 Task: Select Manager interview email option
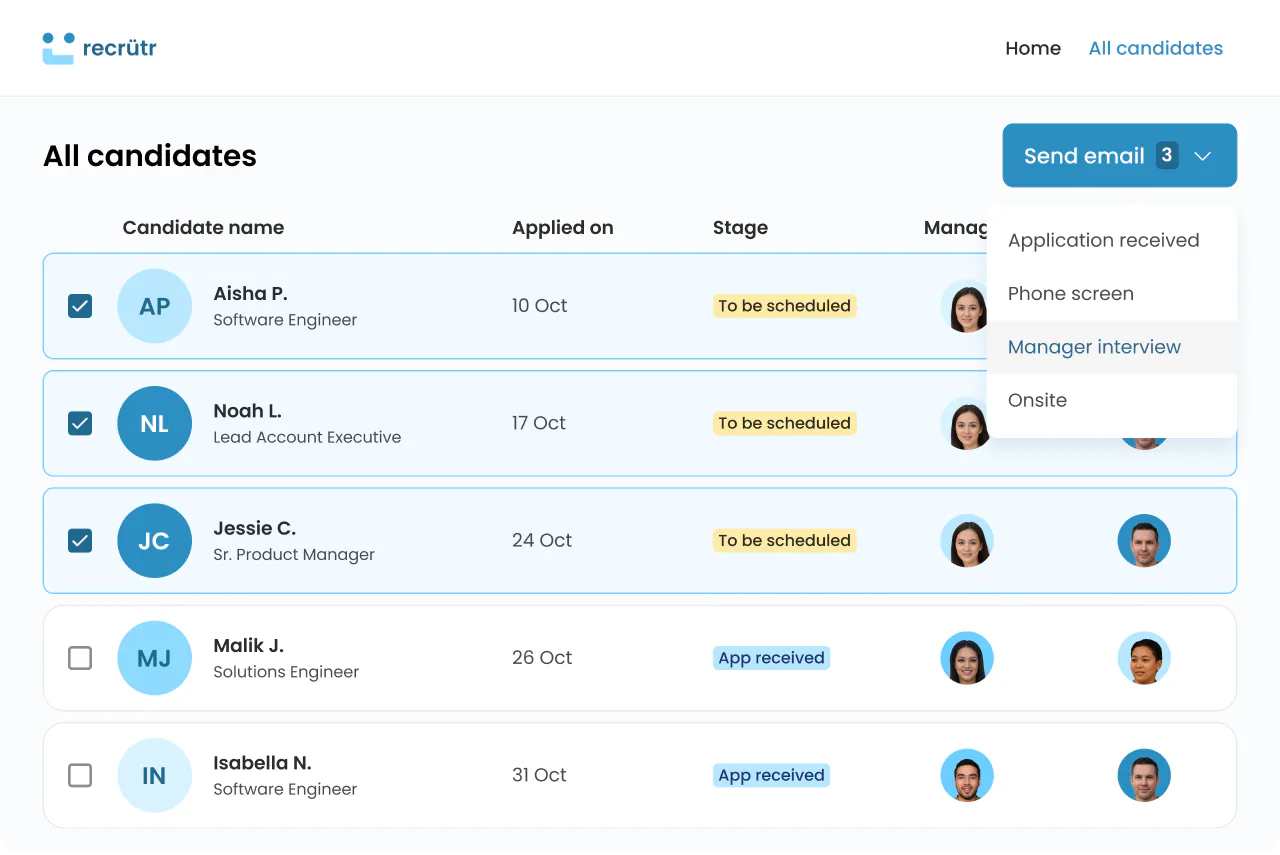tap(1112, 347)
